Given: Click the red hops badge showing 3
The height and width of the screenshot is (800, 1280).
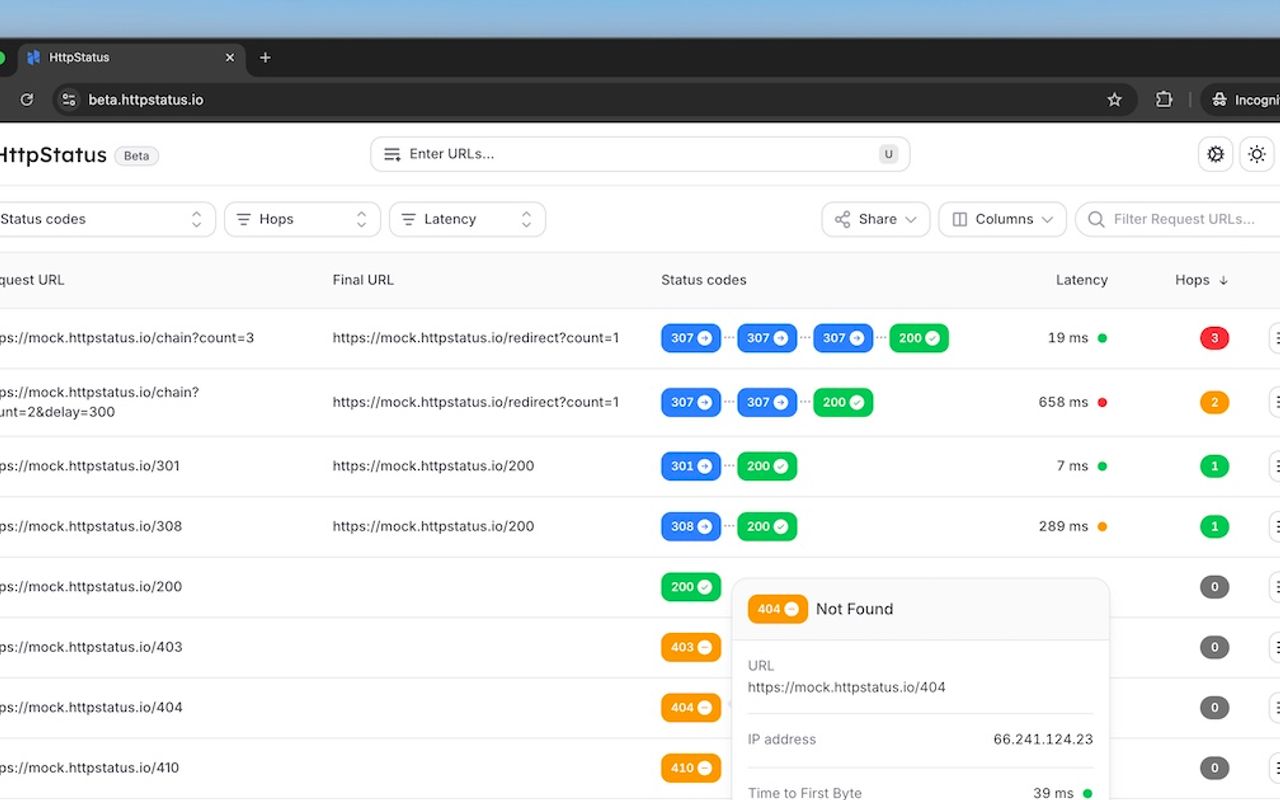Looking at the screenshot, I should (1214, 338).
